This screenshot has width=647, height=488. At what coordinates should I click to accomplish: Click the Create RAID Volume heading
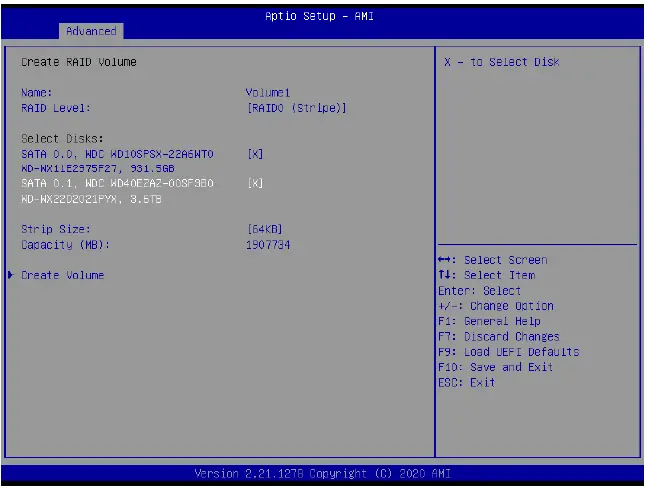(x=79, y=62)
